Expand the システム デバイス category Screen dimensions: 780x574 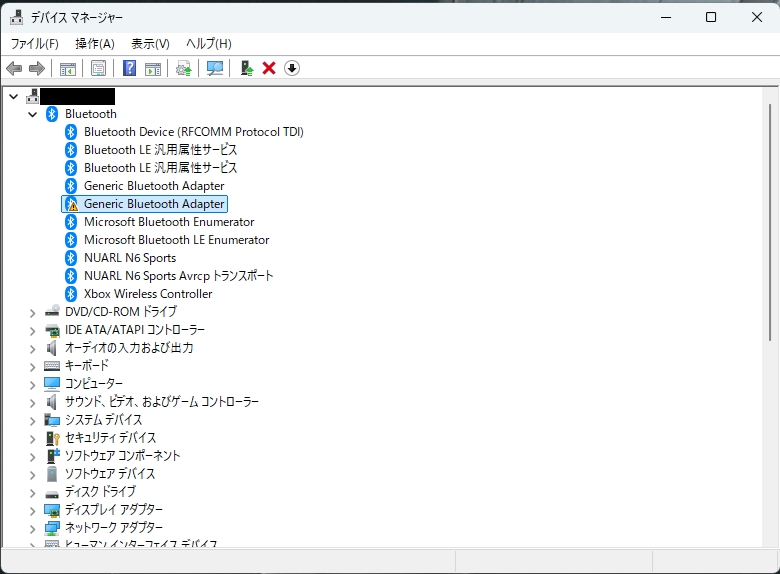[x=32, y=421]
